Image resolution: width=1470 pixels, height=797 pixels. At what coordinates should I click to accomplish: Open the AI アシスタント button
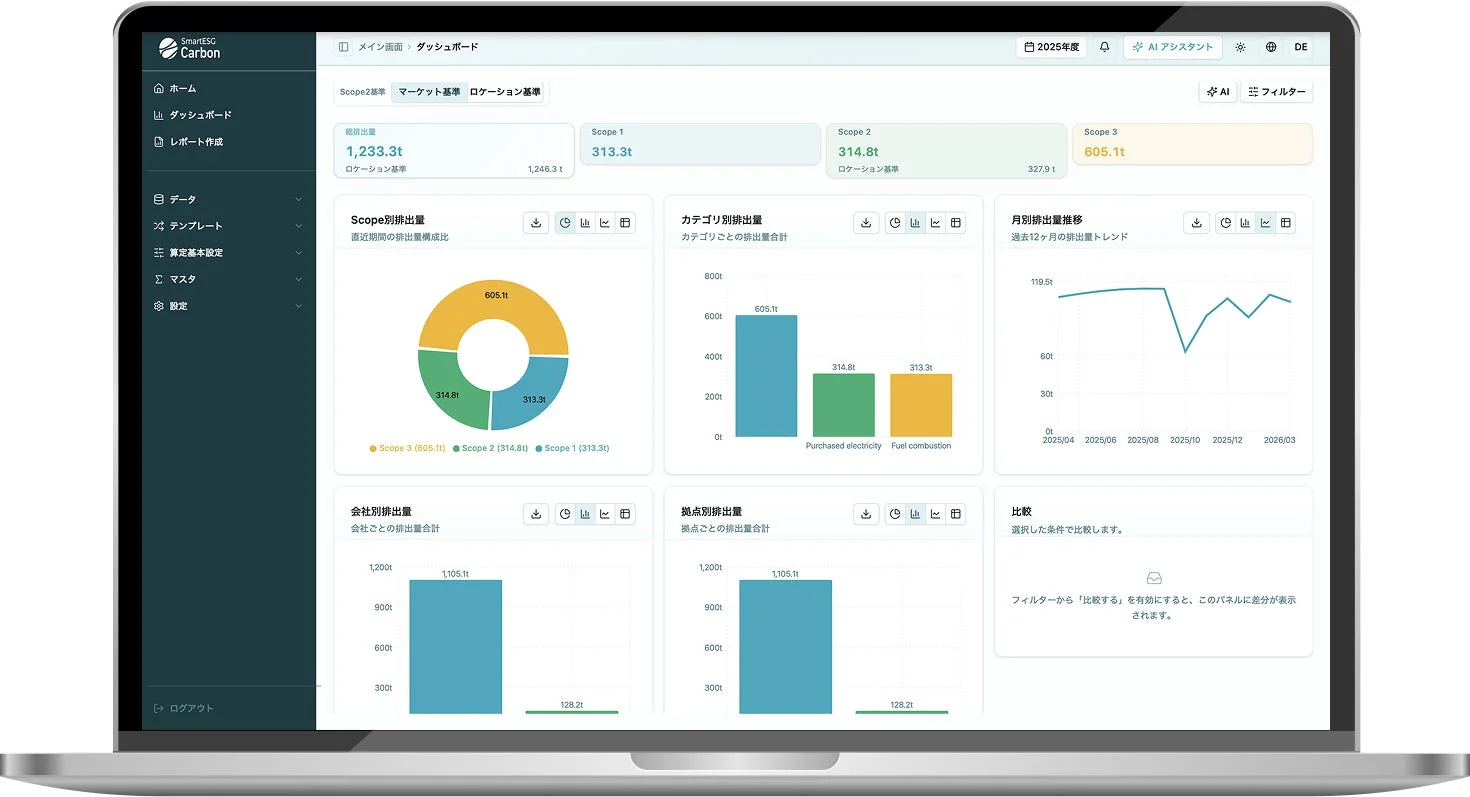[x=1172, y=47]
